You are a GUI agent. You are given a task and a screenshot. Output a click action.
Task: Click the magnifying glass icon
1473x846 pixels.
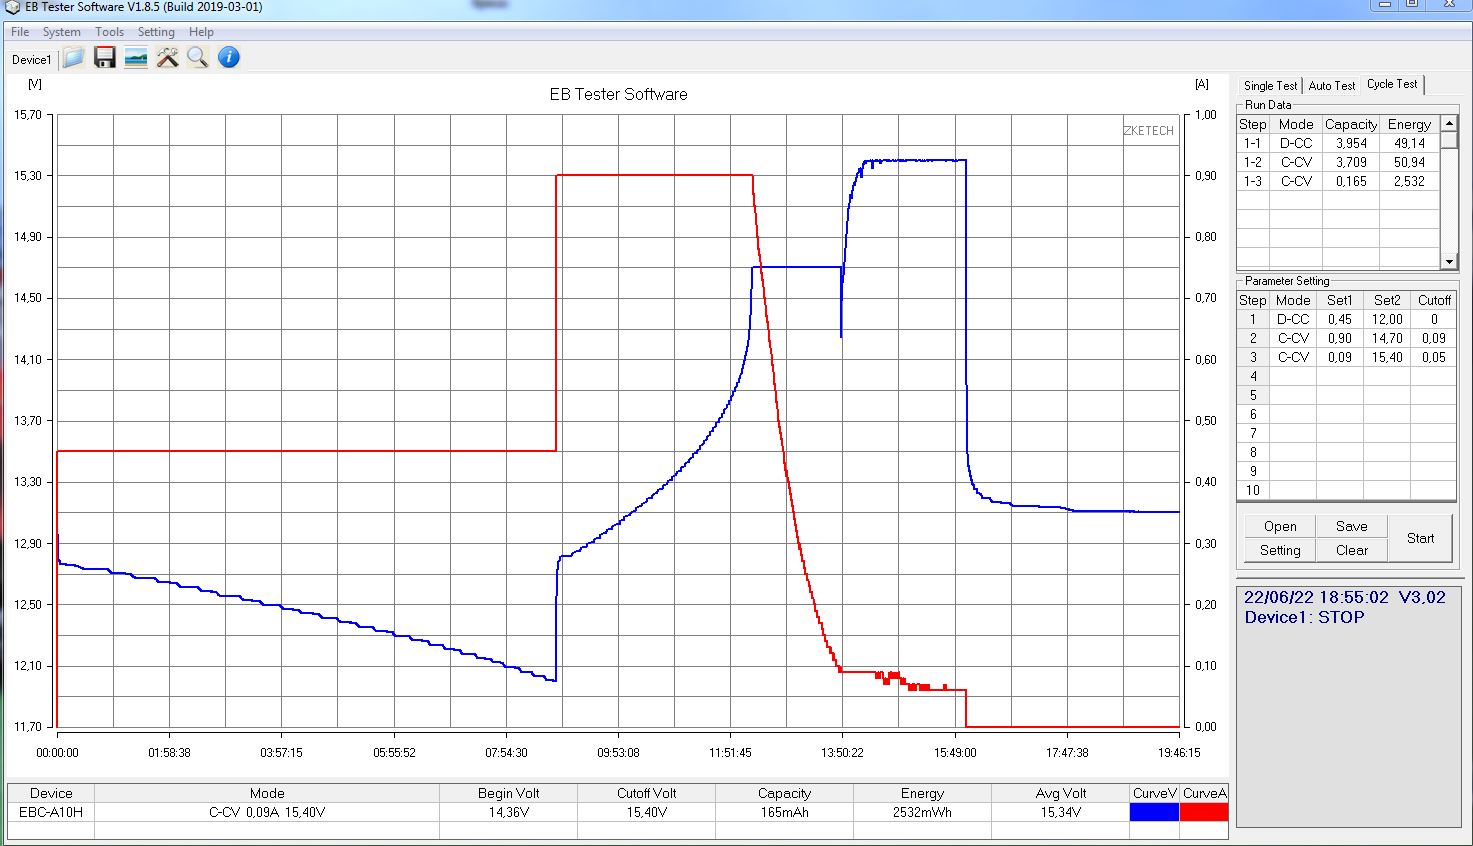[198, 58]
